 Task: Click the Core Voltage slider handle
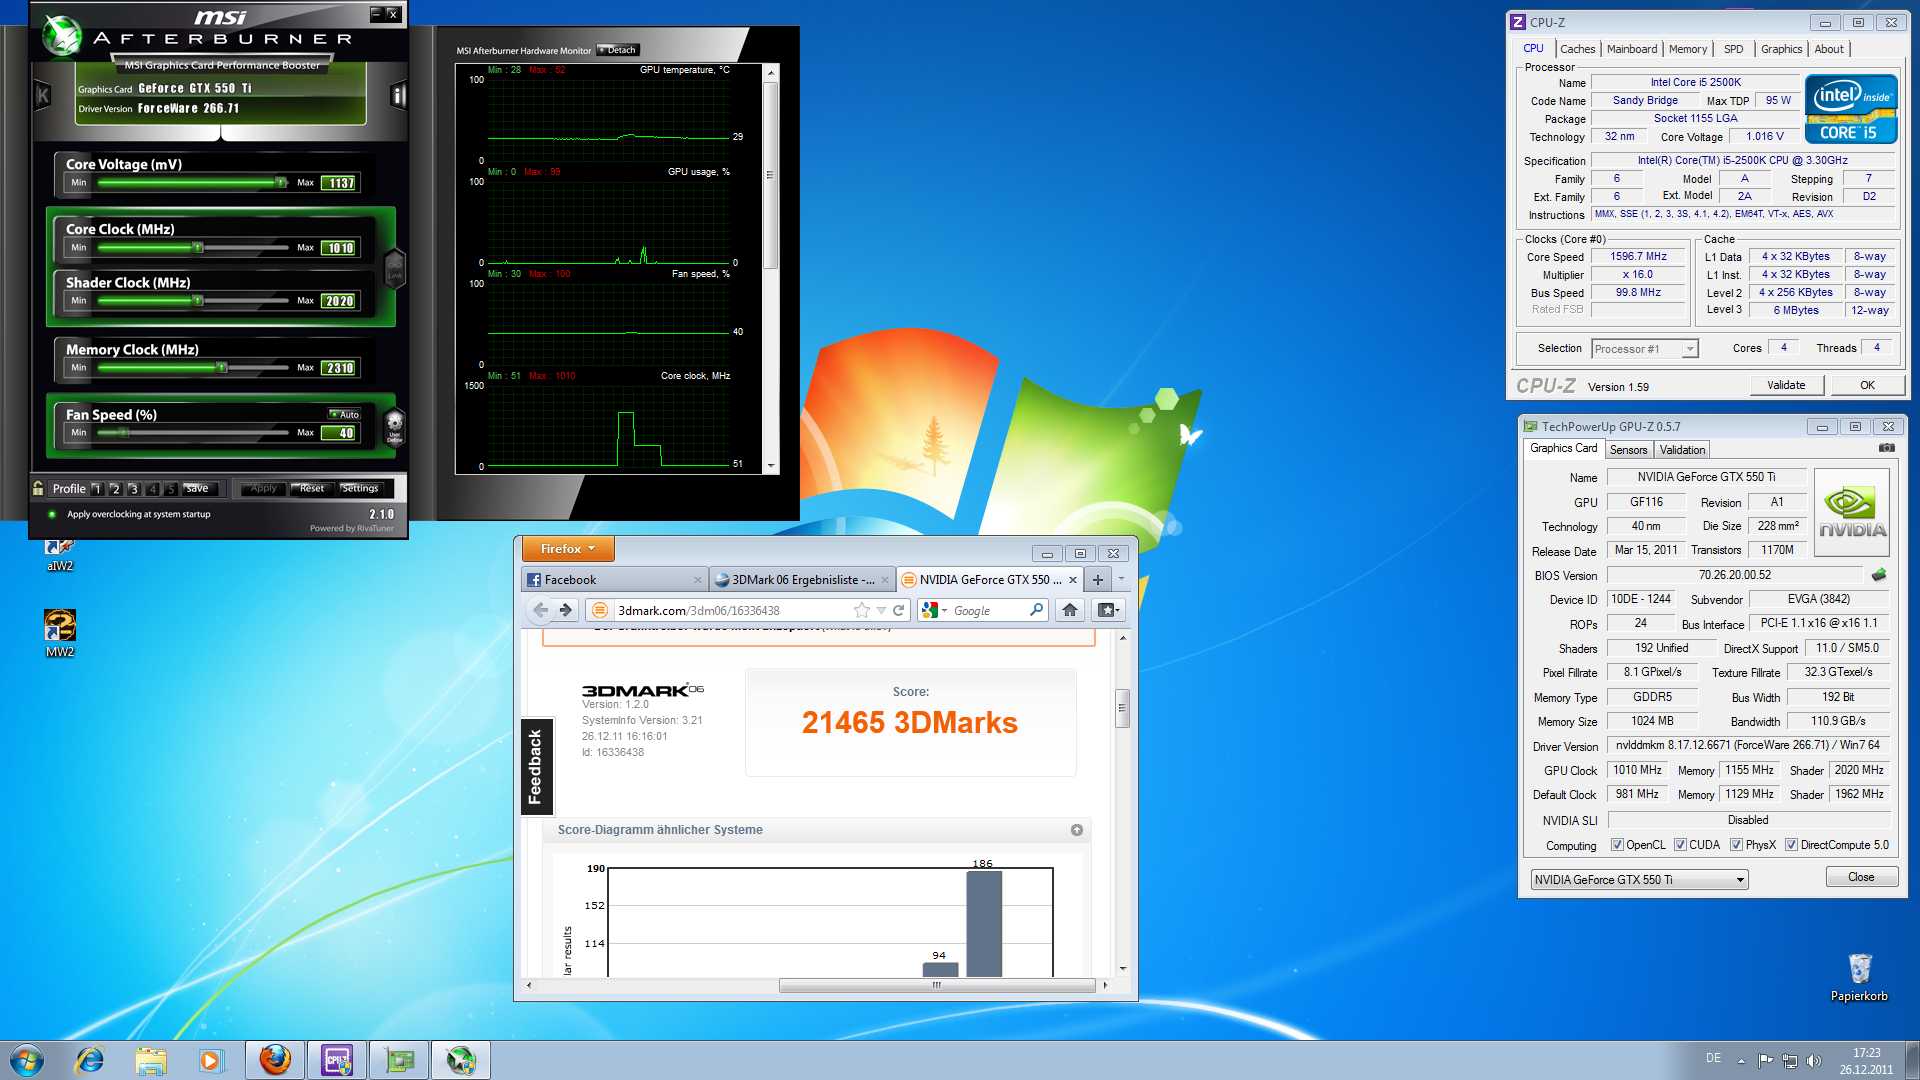(x=281, y=182)
